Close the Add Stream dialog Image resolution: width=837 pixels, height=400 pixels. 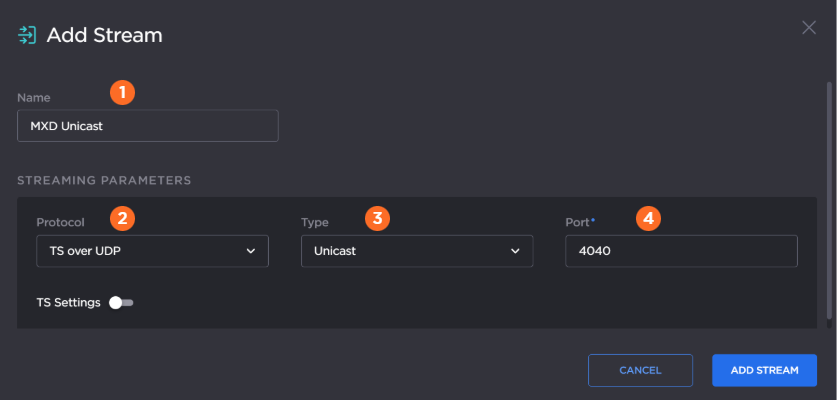(809, 27)
